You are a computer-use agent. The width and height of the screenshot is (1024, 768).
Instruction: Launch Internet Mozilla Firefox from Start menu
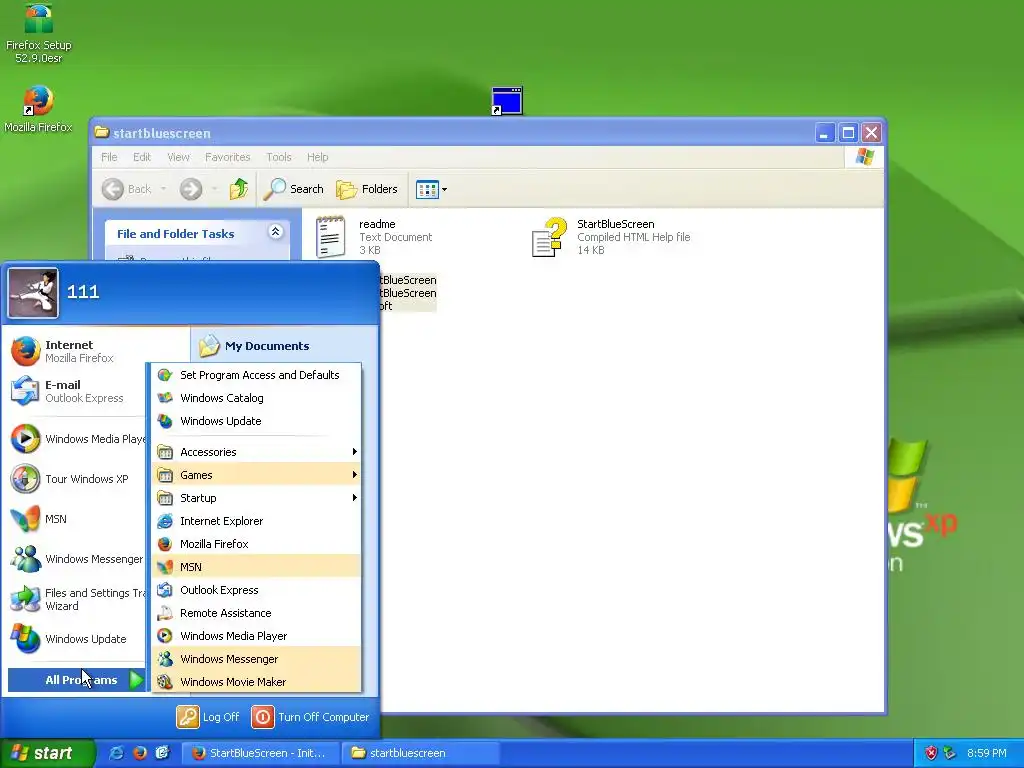tap(77, 351)
